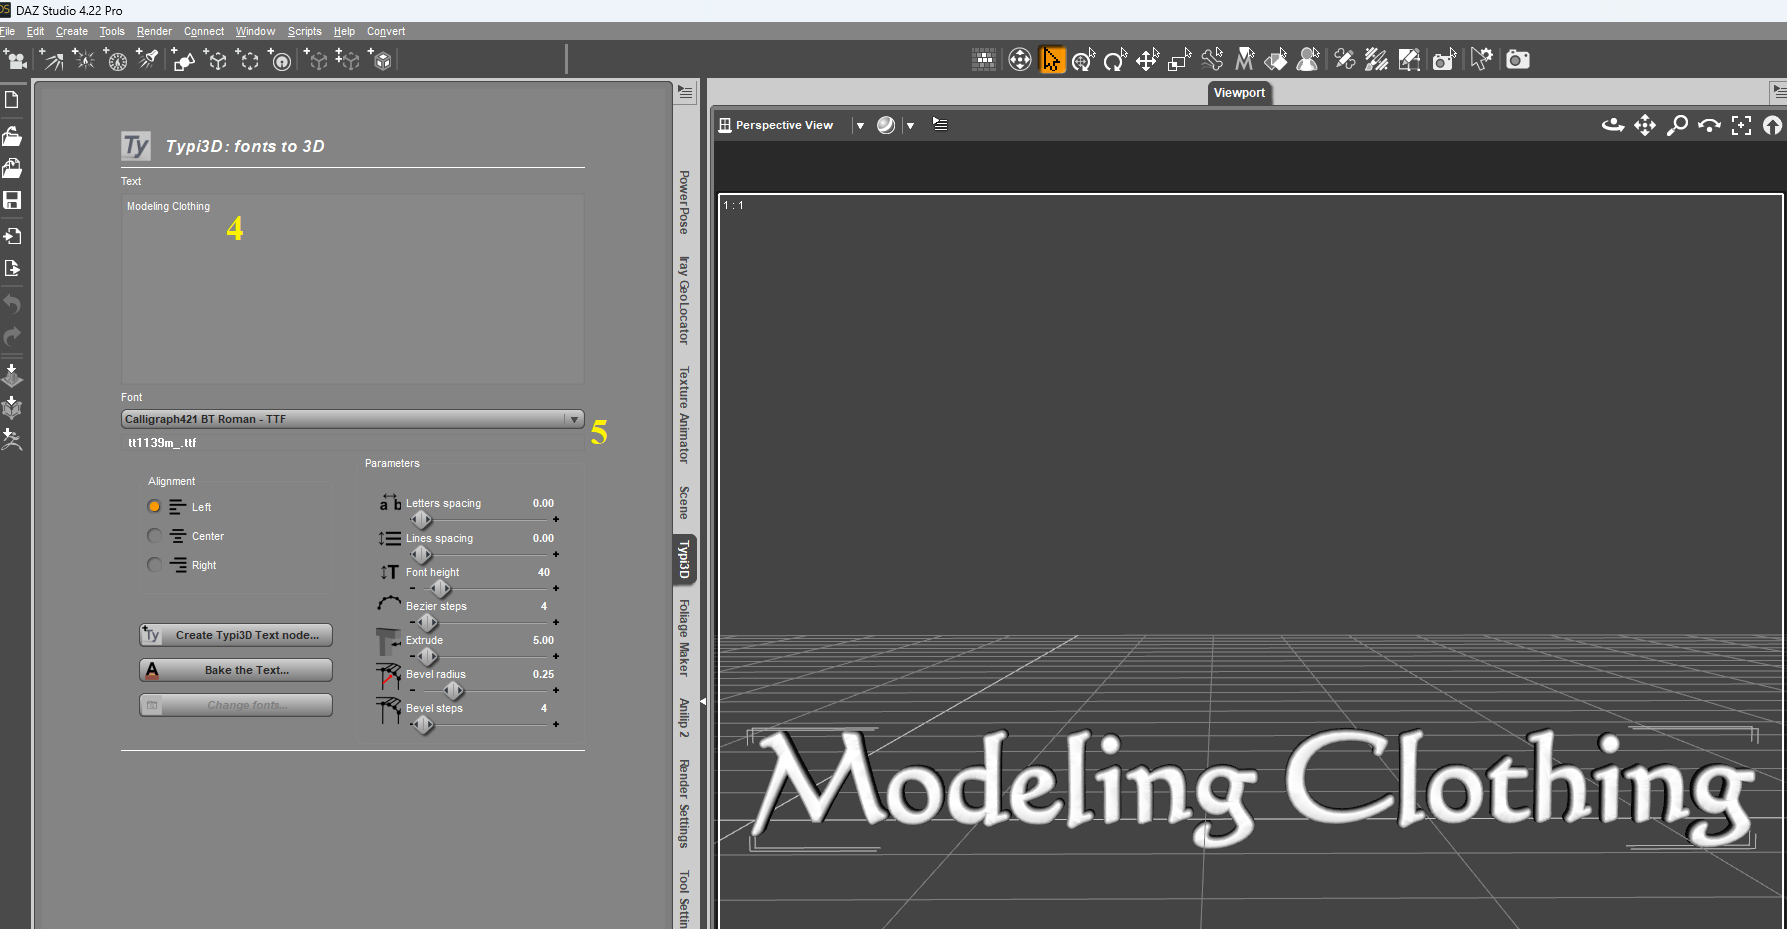Screen dimensions: 1787x929
Task: Click Create Typi3D Text node button
Action: 236,635
